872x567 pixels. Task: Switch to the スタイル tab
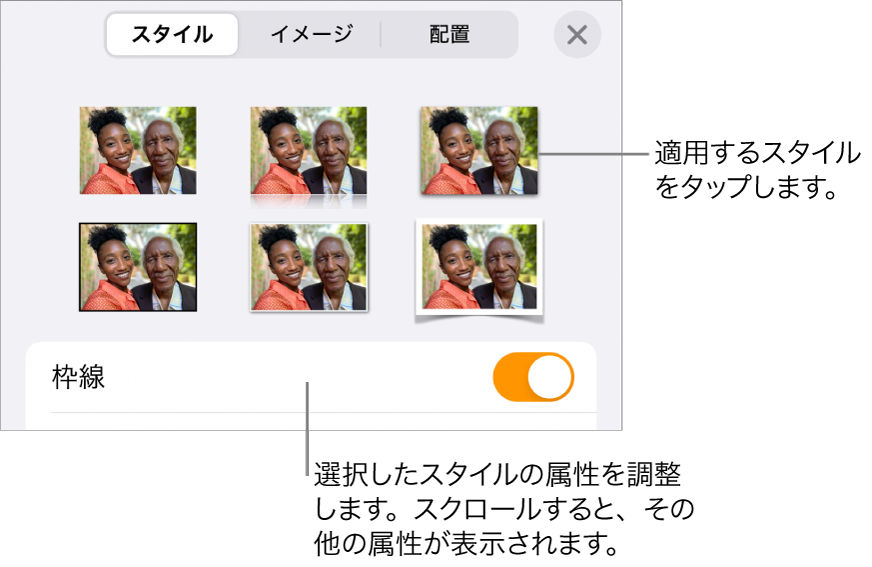[172, 34]
